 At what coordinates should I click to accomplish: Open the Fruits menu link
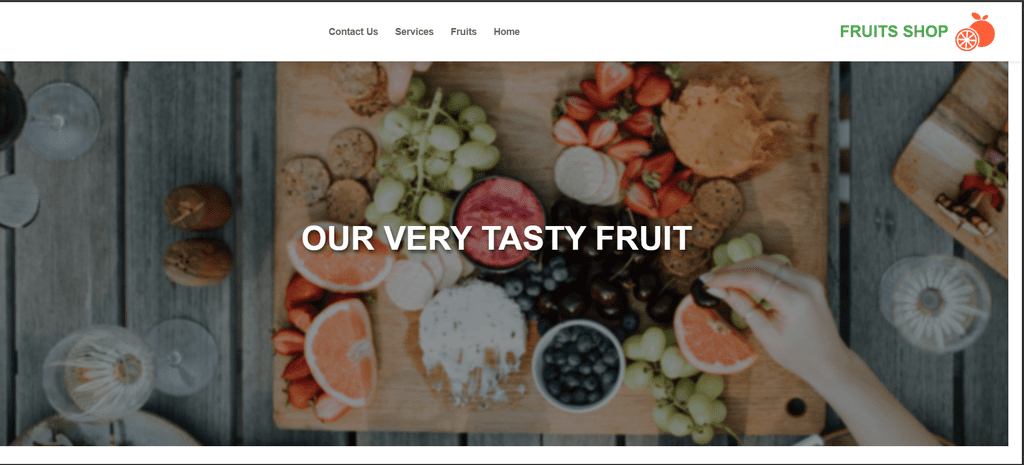click(464, 31)
